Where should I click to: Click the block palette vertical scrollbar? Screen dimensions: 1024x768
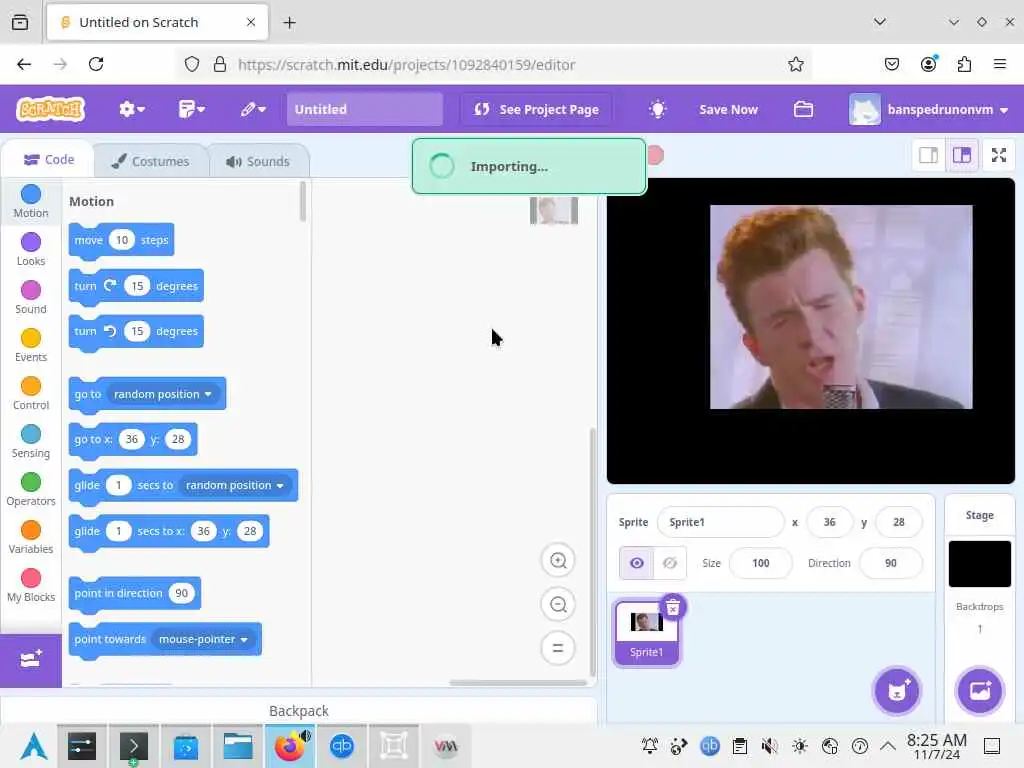click(x=302, y=201)
